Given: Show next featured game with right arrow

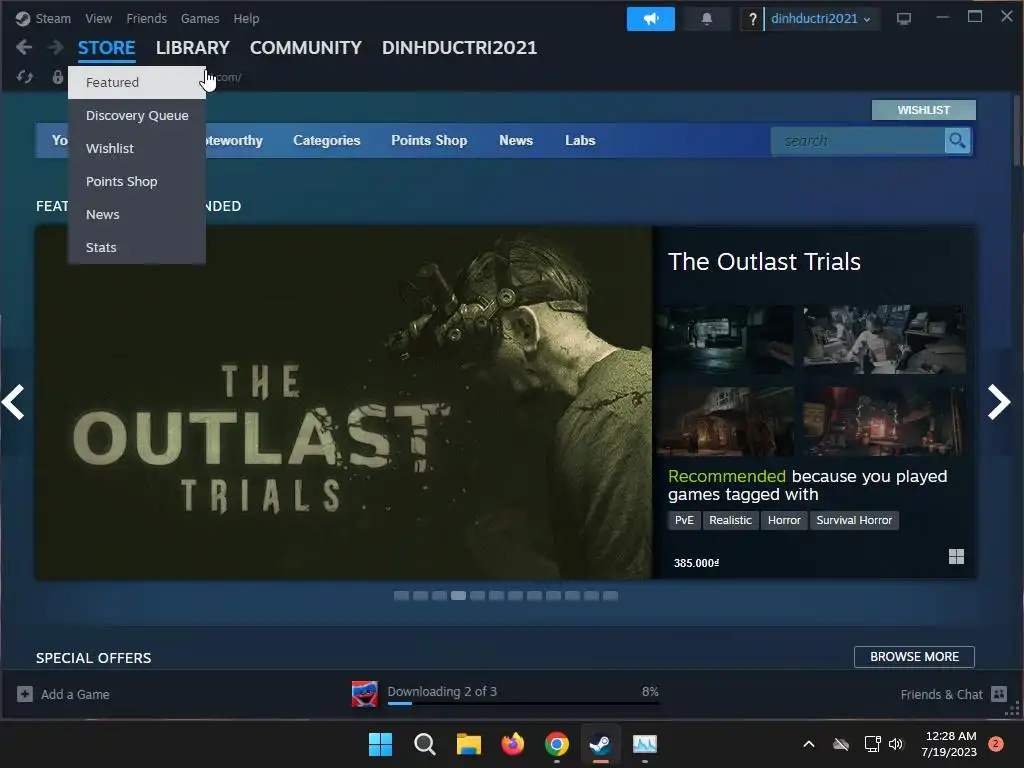Looking at the screenshot, I should point(999,402).
